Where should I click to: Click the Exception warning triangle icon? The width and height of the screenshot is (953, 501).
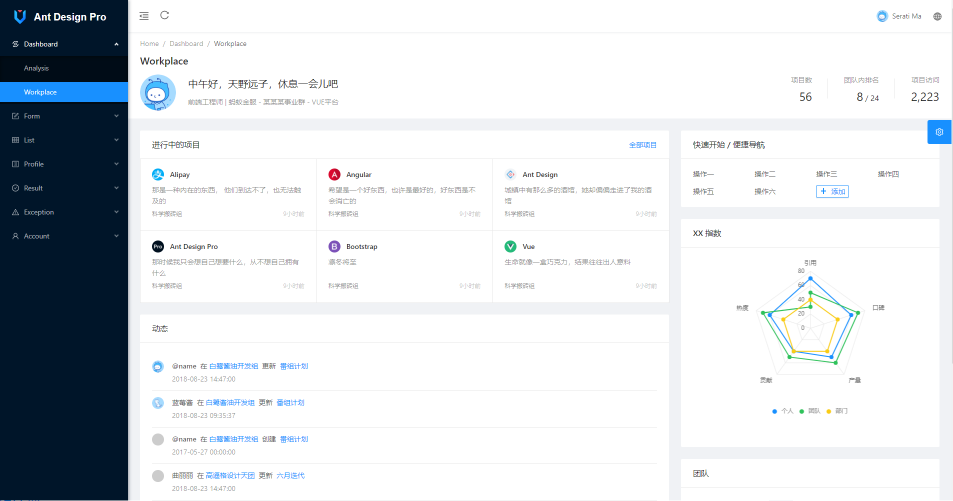pos(15,212)
